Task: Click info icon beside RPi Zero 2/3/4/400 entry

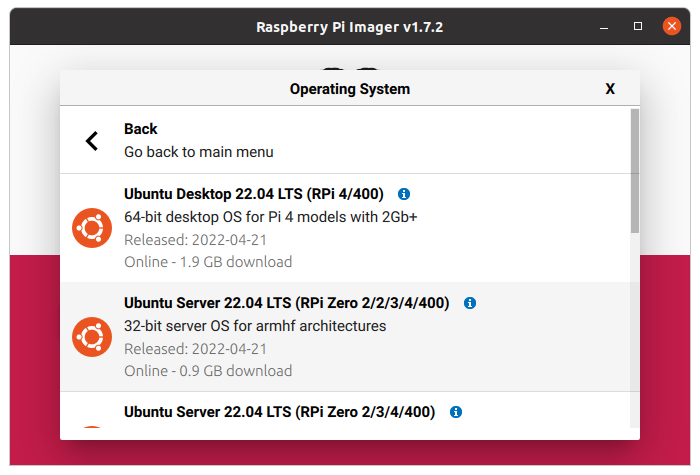Action: [456, 411]
